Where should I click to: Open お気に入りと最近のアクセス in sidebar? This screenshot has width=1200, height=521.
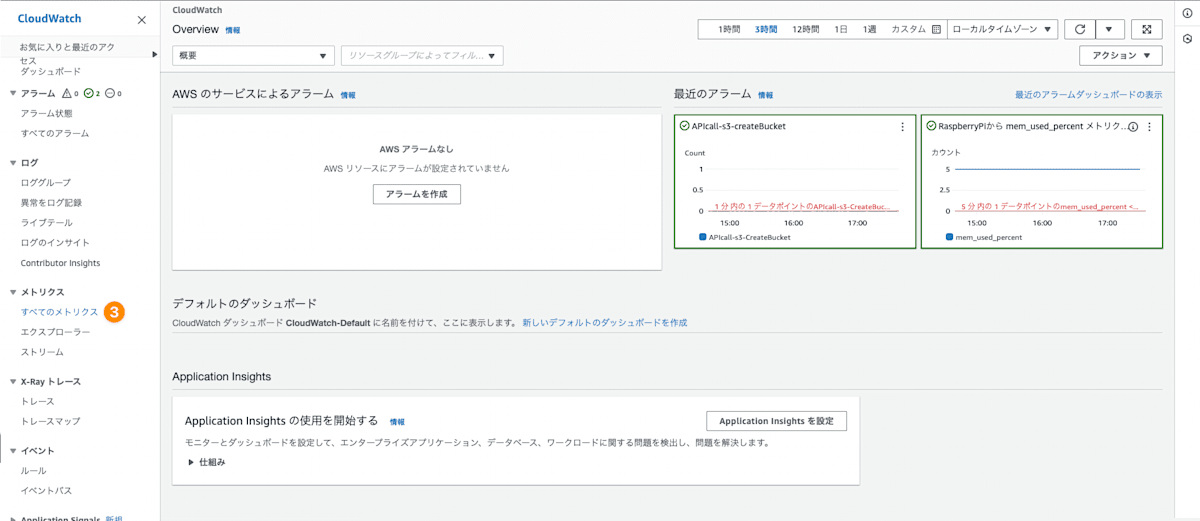point(67,53)
